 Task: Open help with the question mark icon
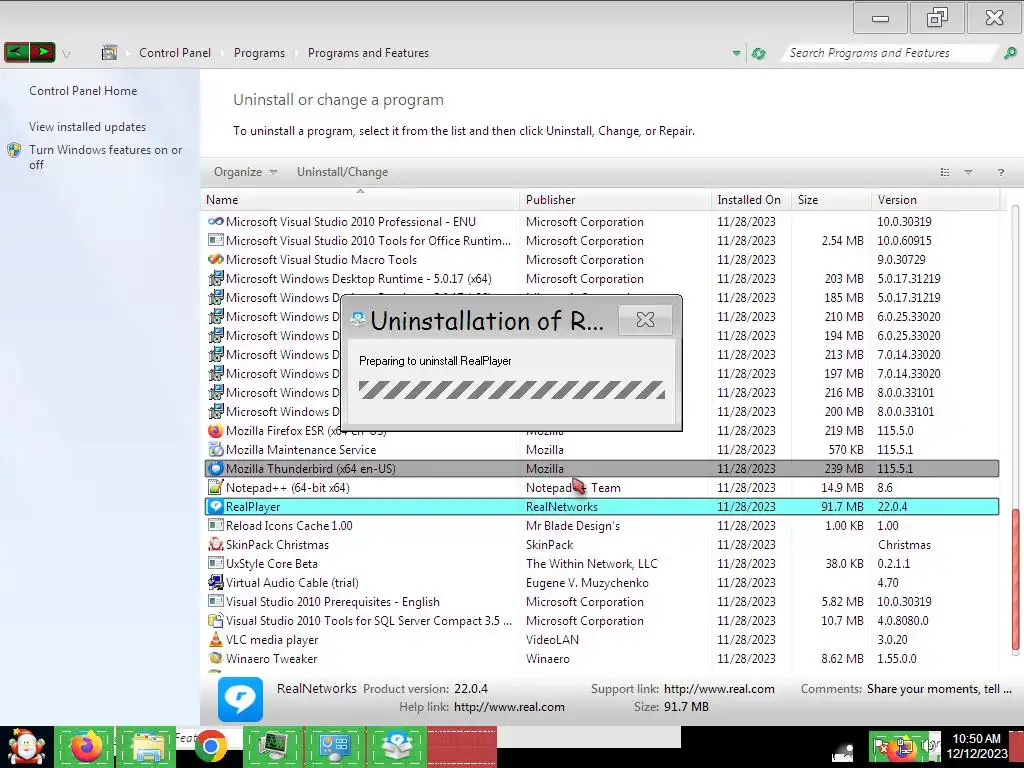1000,172
